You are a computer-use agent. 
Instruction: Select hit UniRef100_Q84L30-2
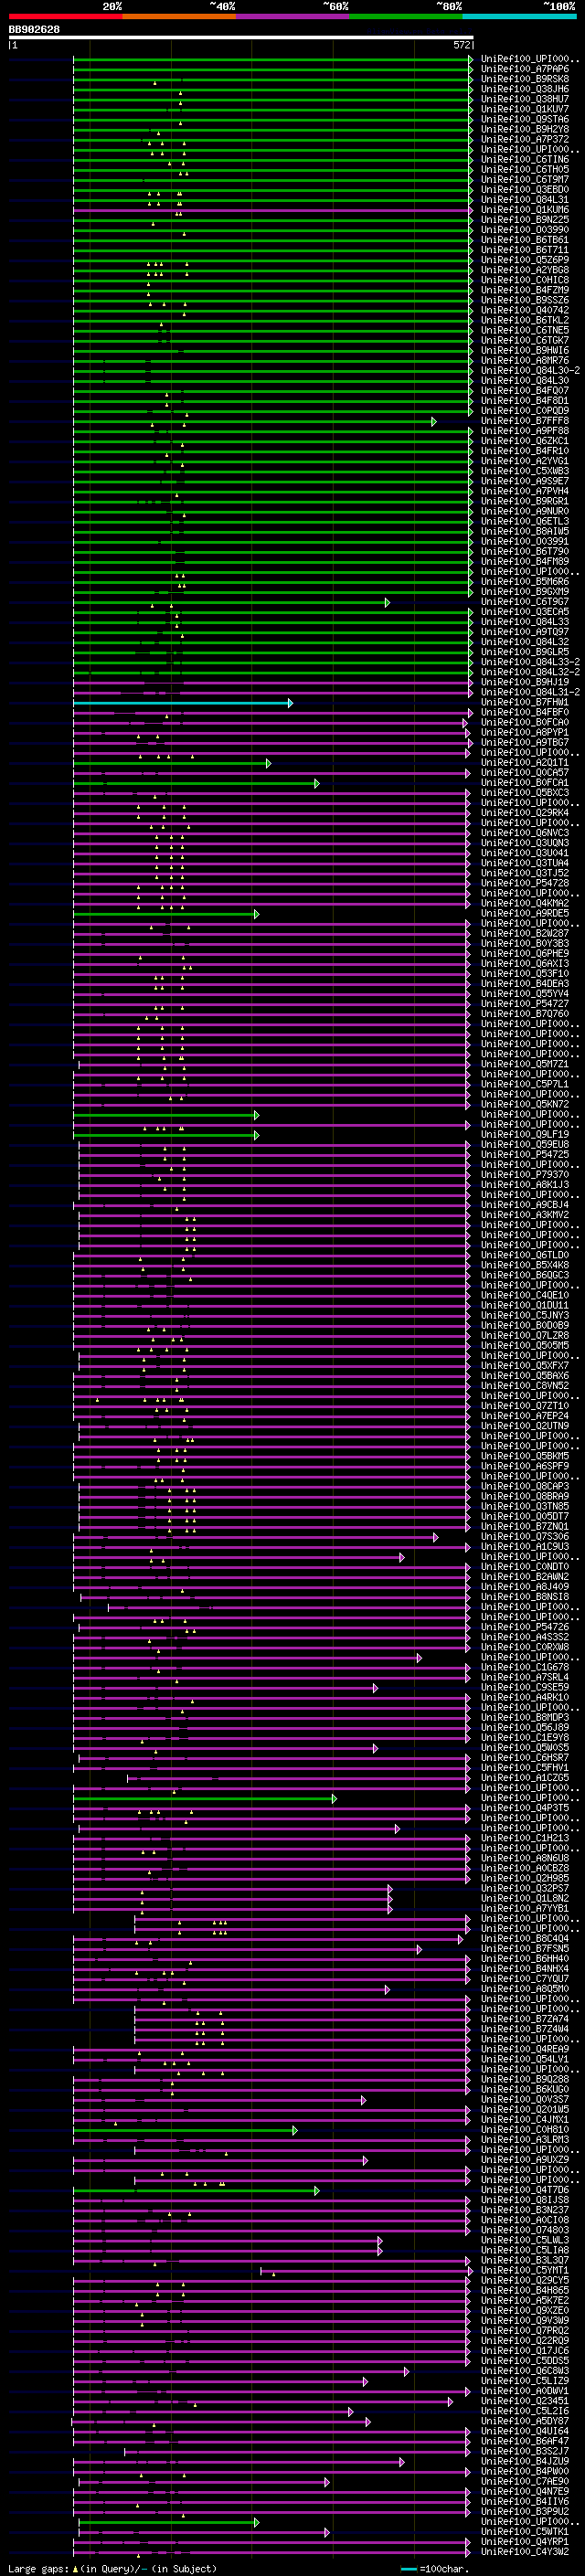pyautogui.click(x=530, y=371)
